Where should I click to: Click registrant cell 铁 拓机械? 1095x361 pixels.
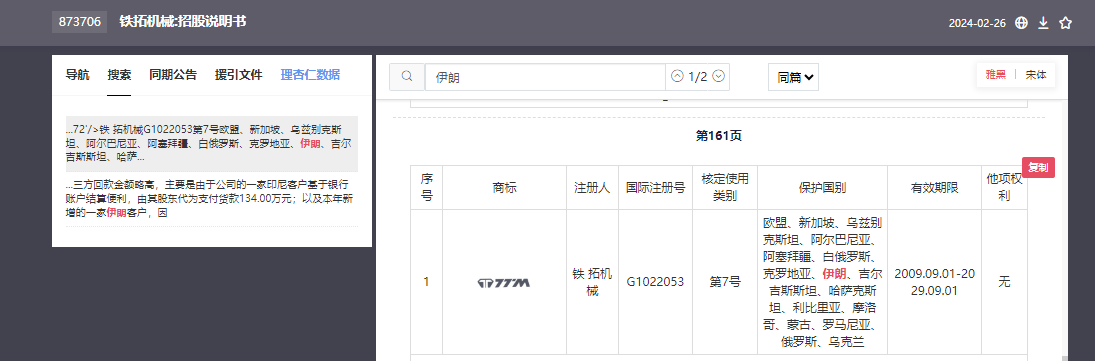point(592,282)
